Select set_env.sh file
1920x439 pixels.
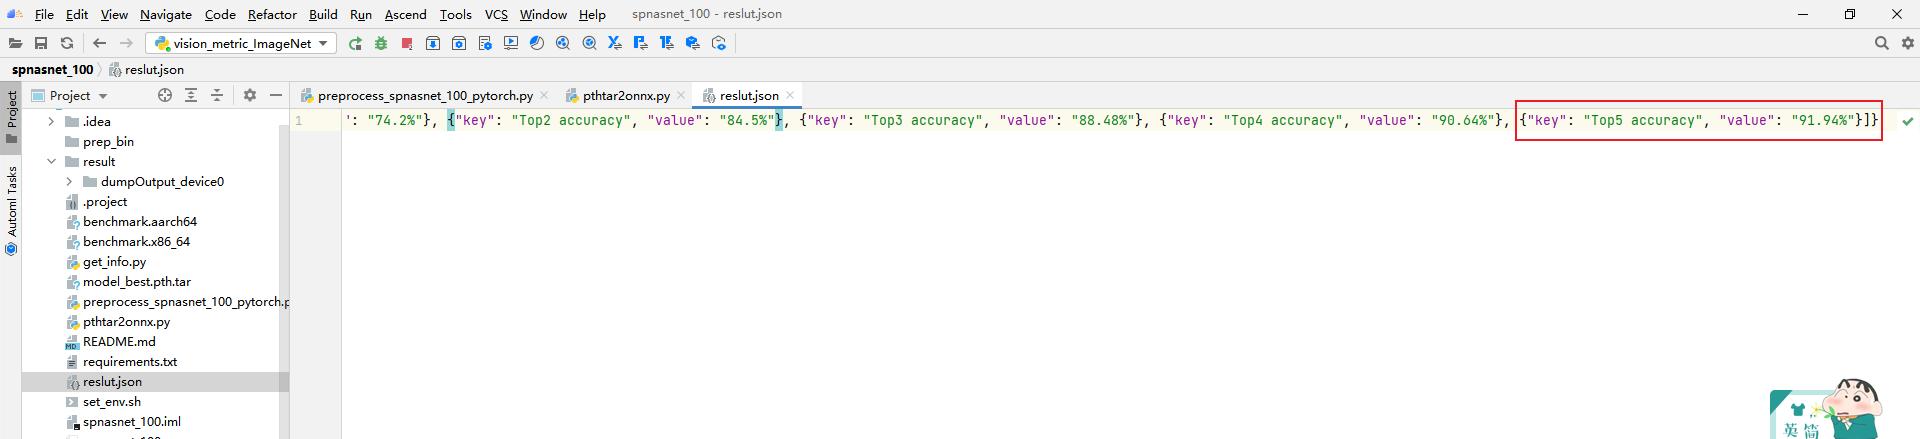click(112, 401)
